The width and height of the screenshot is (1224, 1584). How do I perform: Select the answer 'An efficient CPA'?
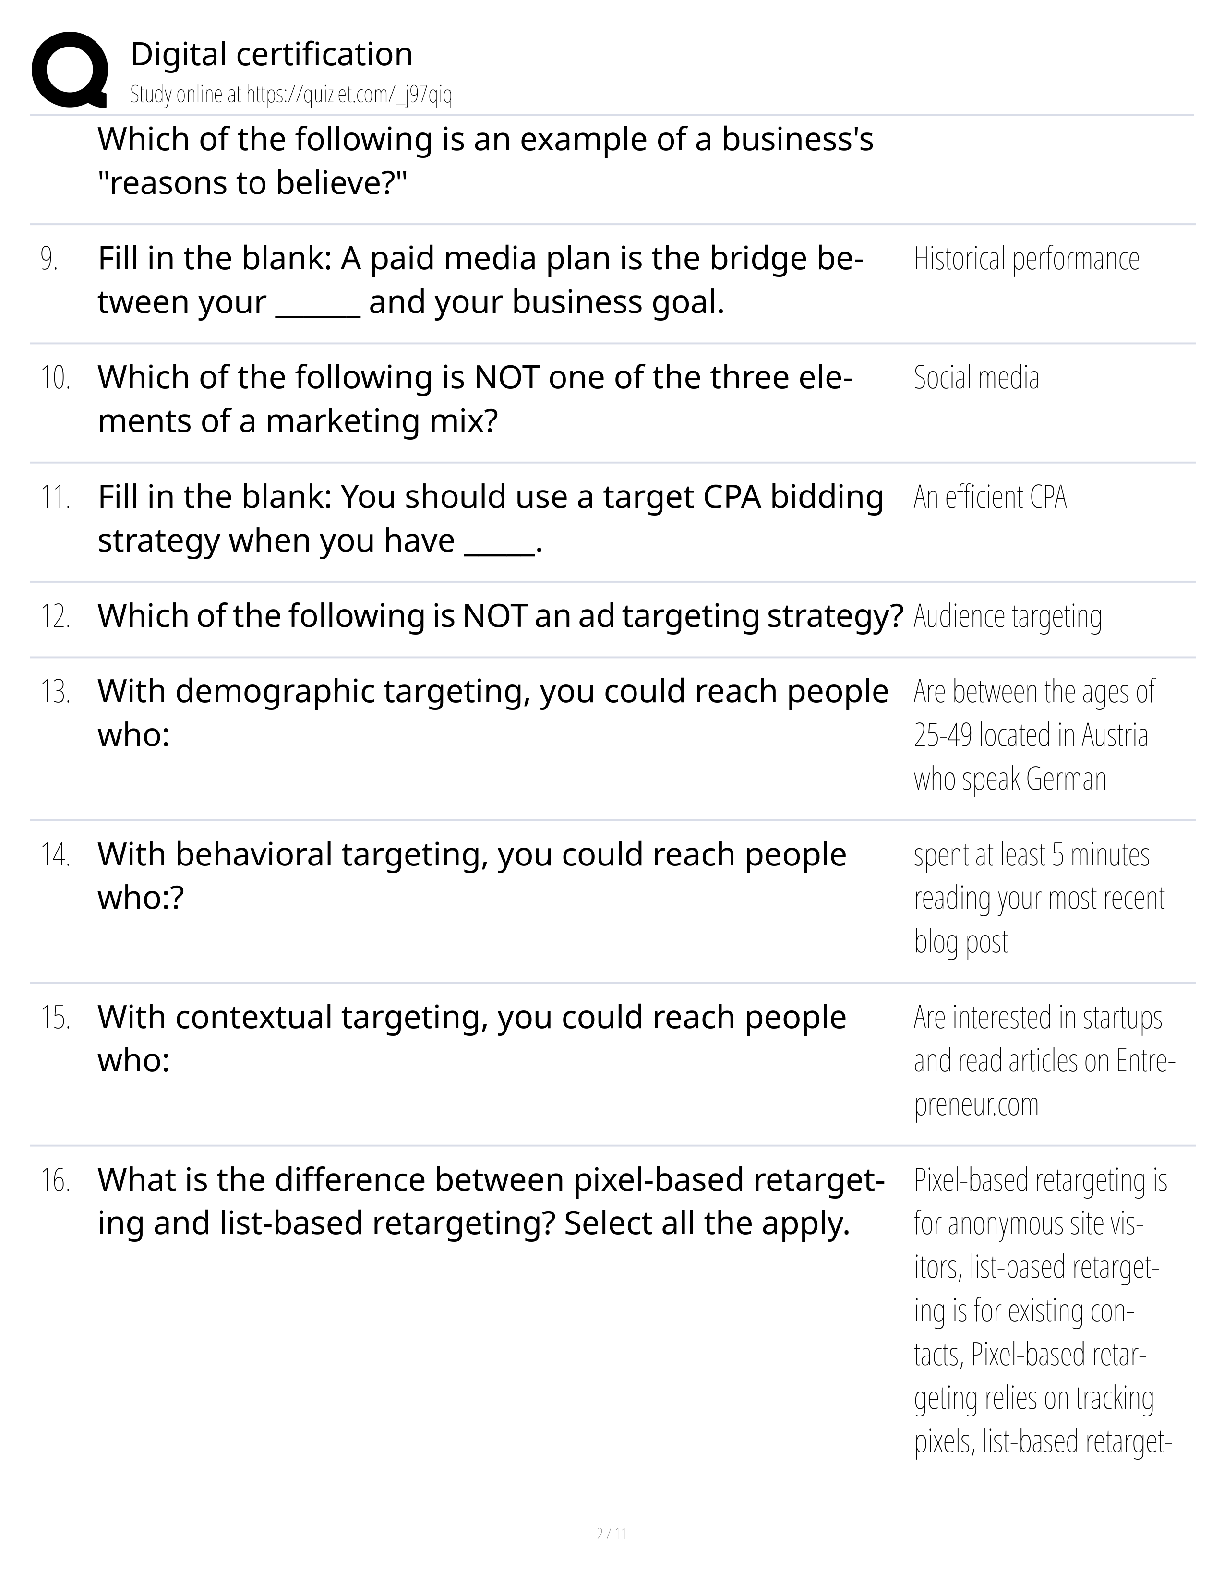pyautogui.click(x=990, y=497)
